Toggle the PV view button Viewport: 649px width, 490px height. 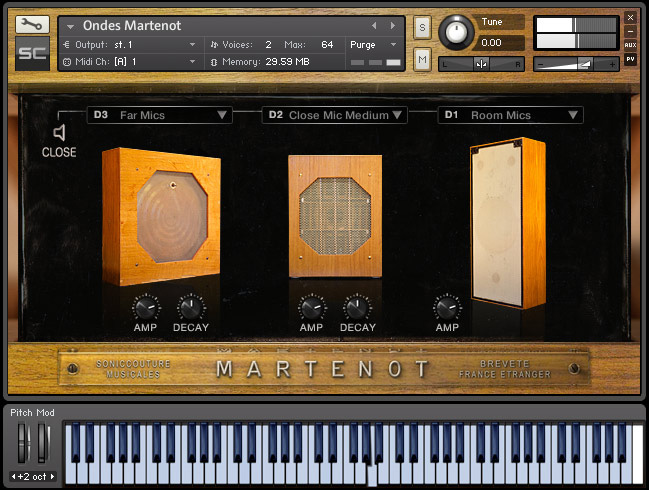[630, 59]
